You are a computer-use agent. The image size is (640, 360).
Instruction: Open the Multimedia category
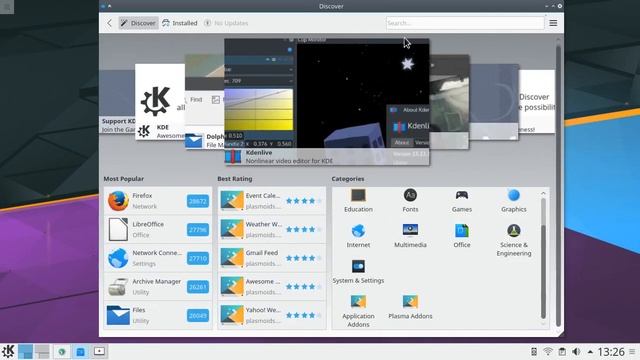(x=410, y=236)
